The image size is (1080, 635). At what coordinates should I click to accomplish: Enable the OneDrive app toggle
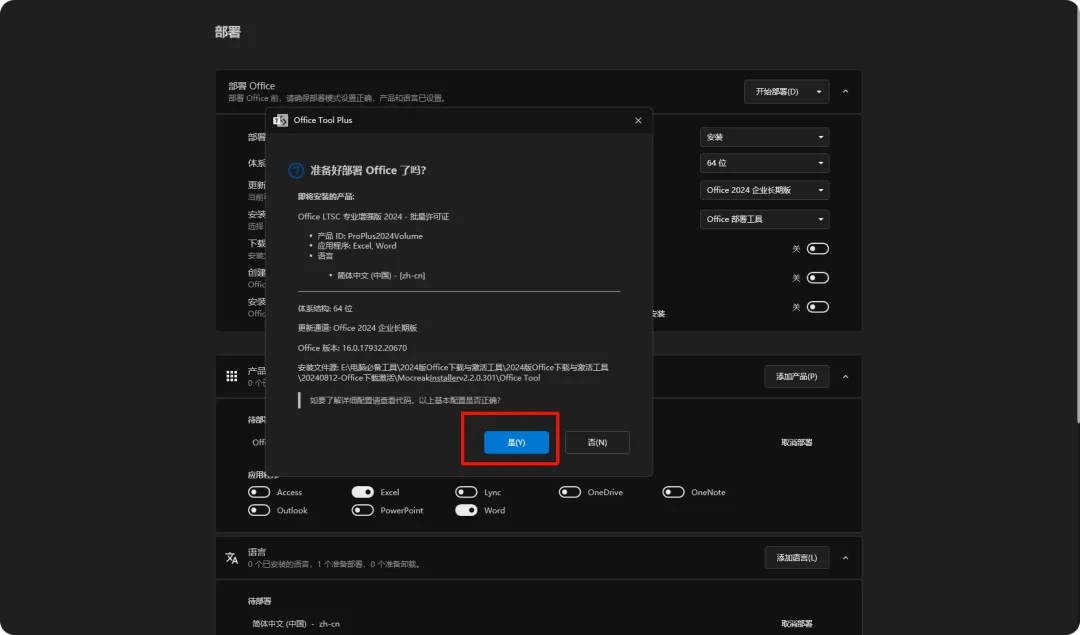(x=570, y=492)
